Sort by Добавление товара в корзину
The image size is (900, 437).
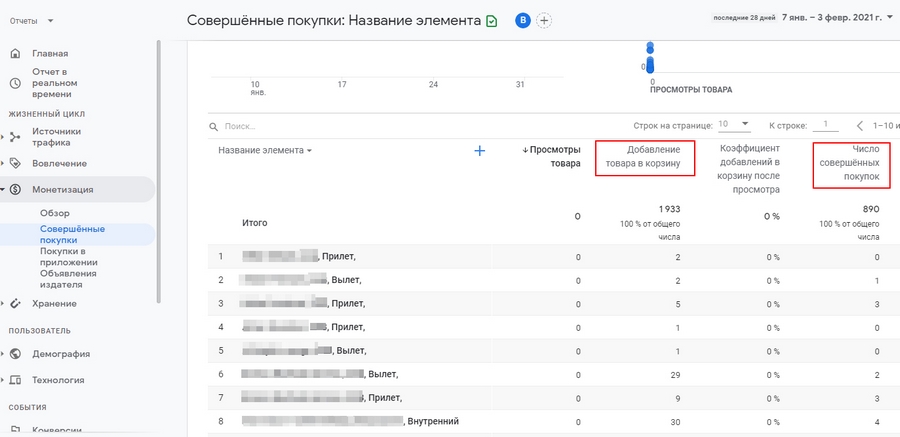click(x=645, y=157)
